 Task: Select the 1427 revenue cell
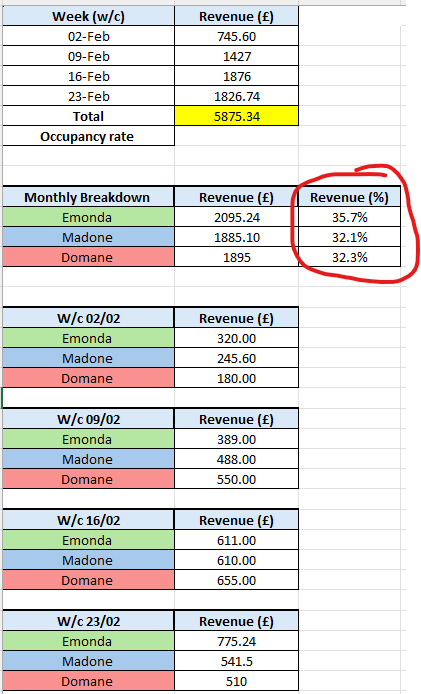coord(236,56)
